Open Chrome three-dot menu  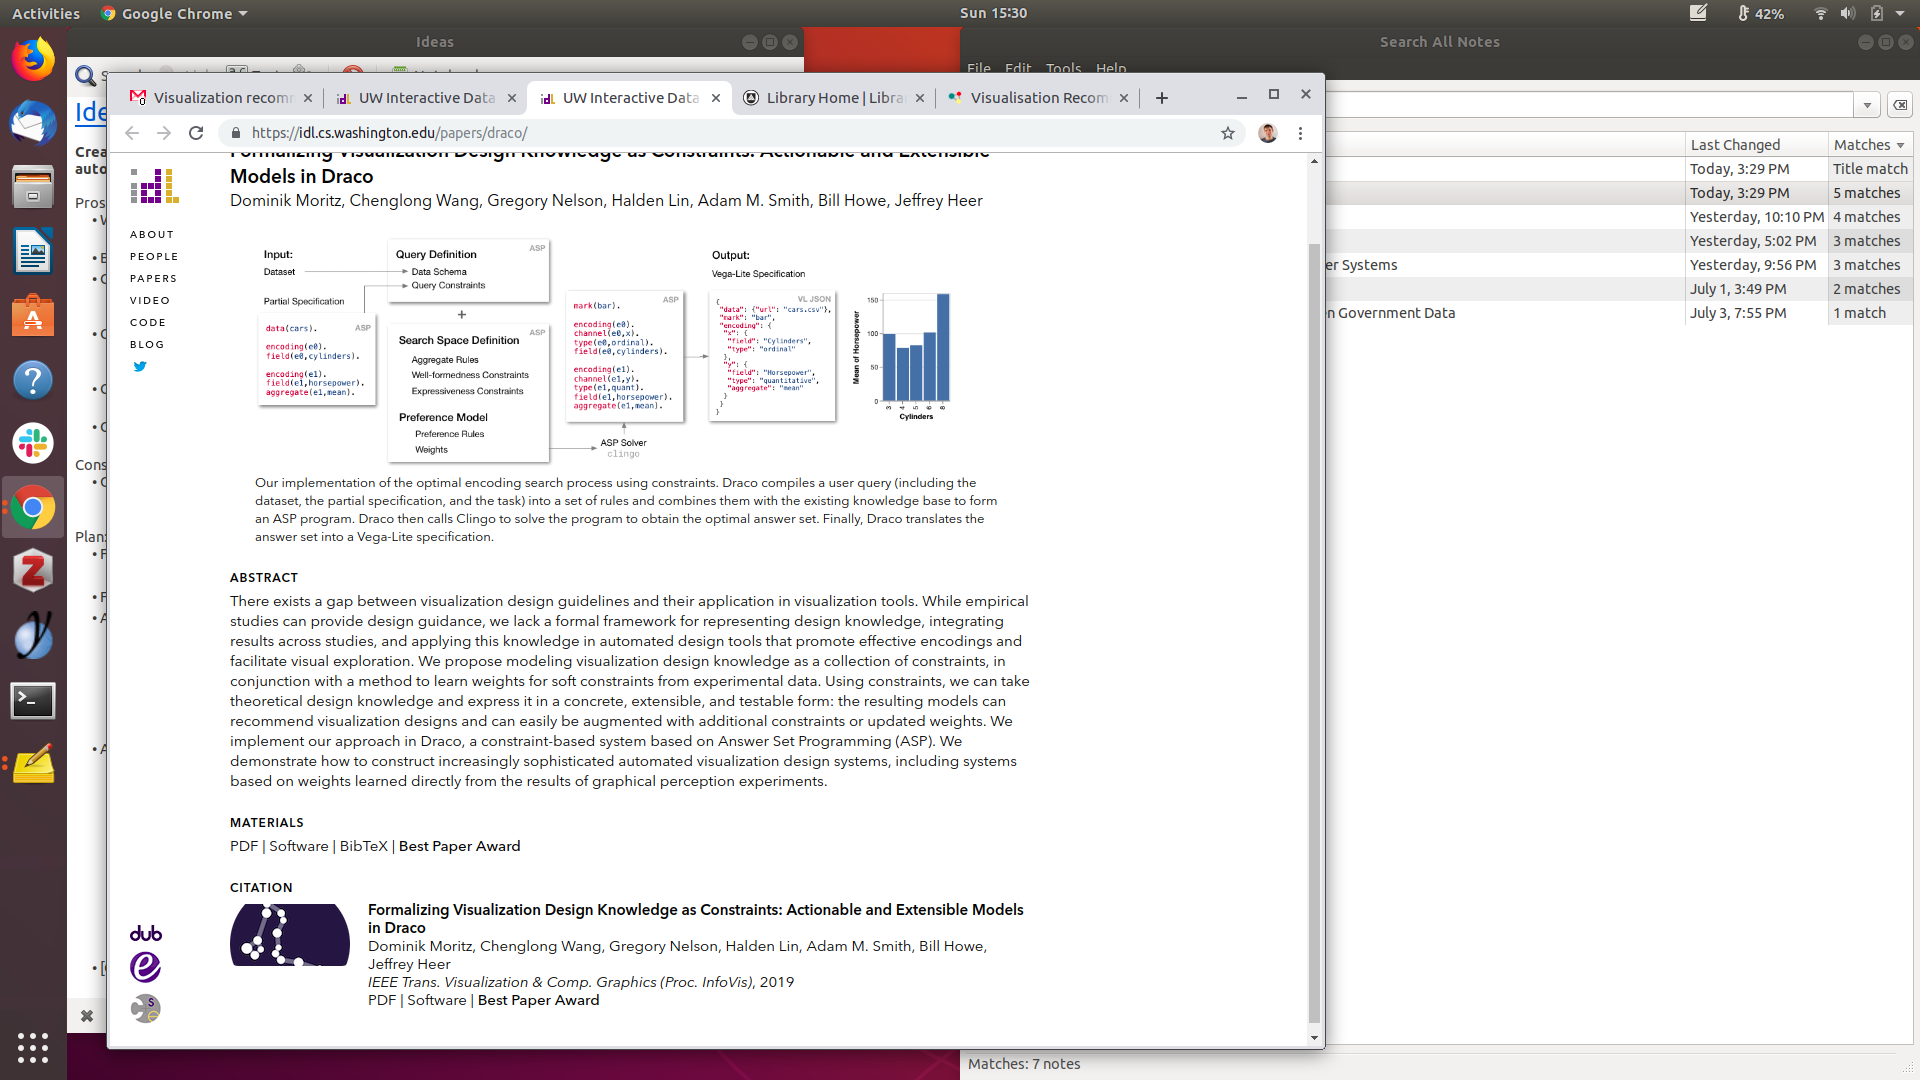click(x=1300, y=133)
